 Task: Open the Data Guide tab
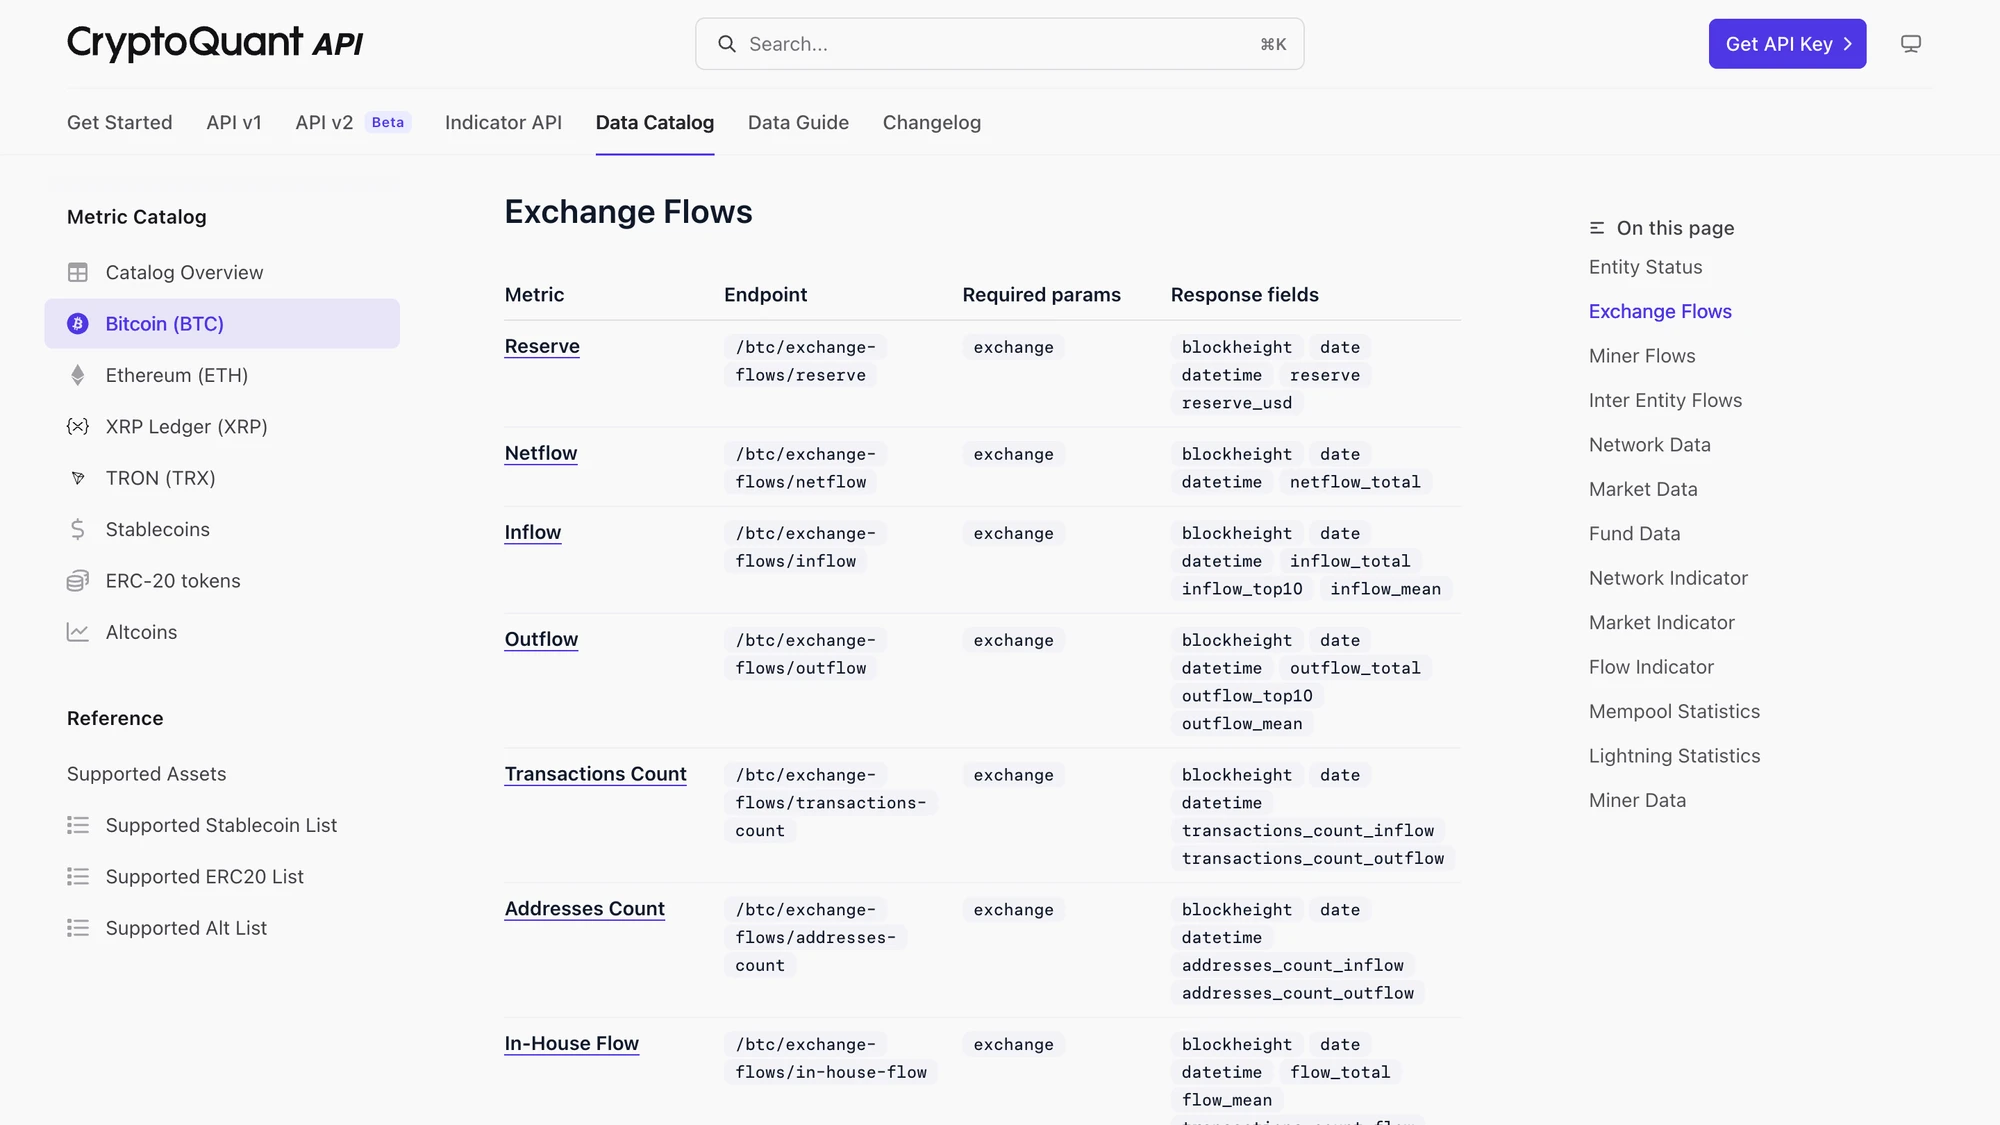(798, 122)
